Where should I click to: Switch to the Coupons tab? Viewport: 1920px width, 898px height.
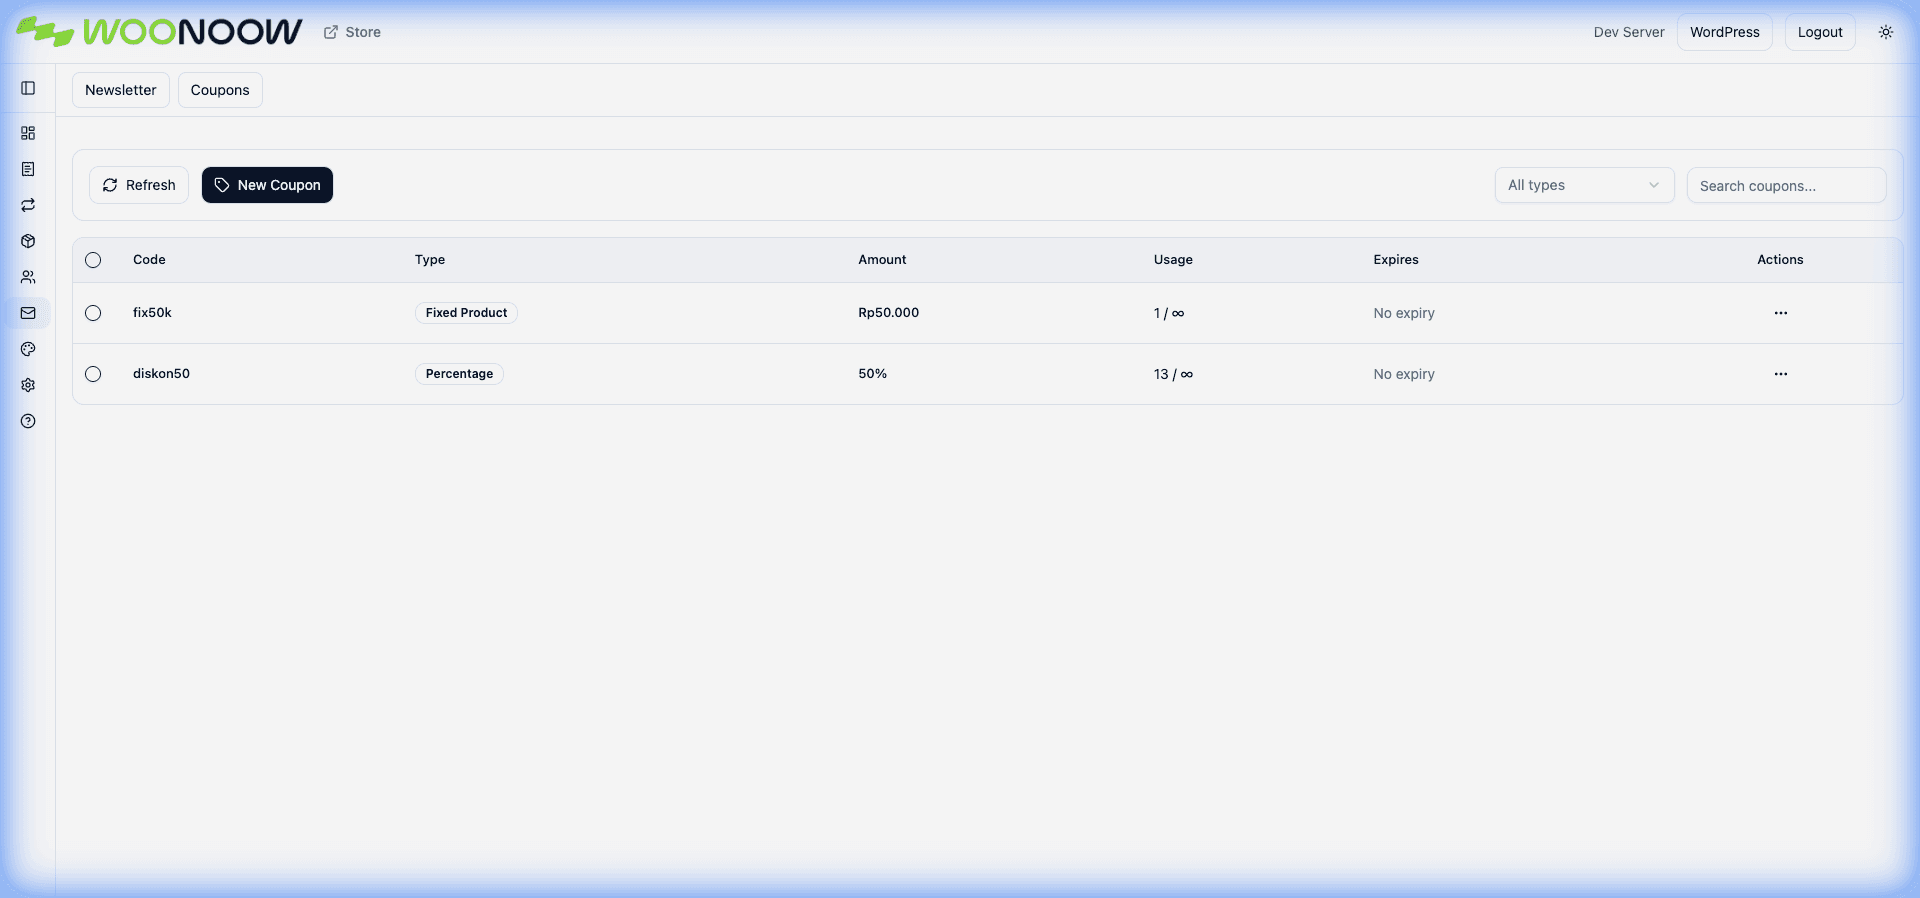pos(220,90)
